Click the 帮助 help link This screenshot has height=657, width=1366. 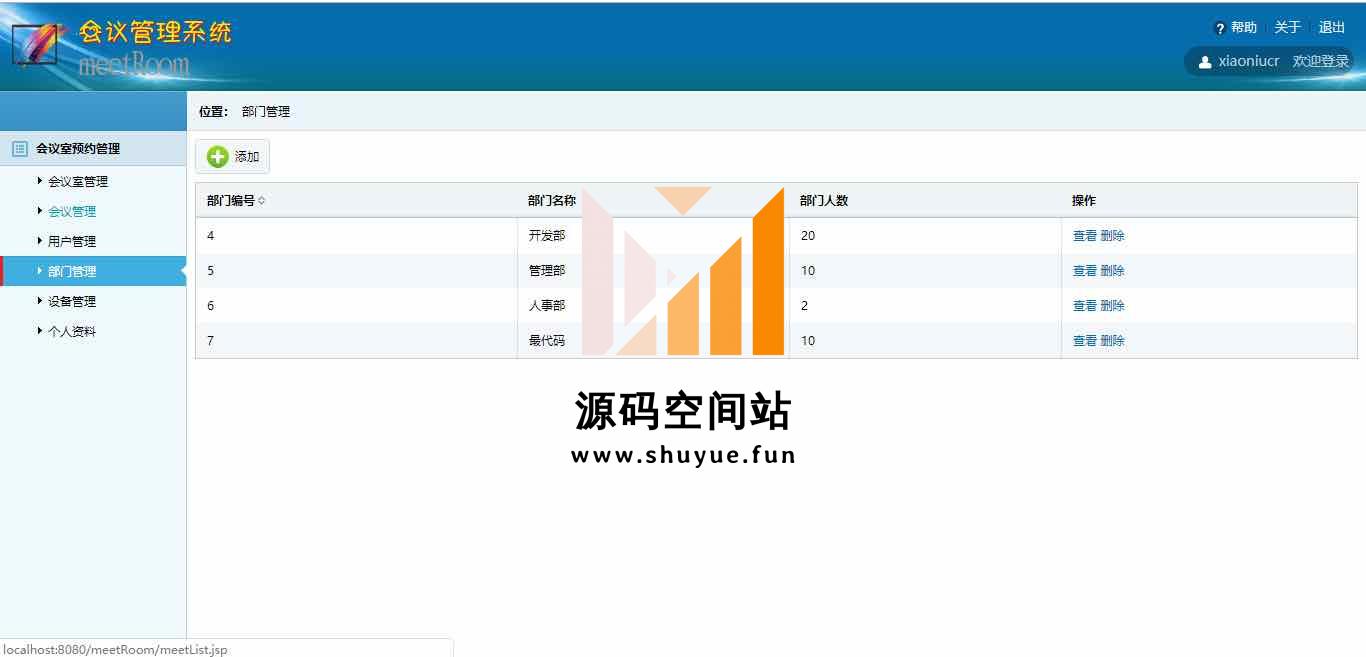click(x=1244, y=28)
